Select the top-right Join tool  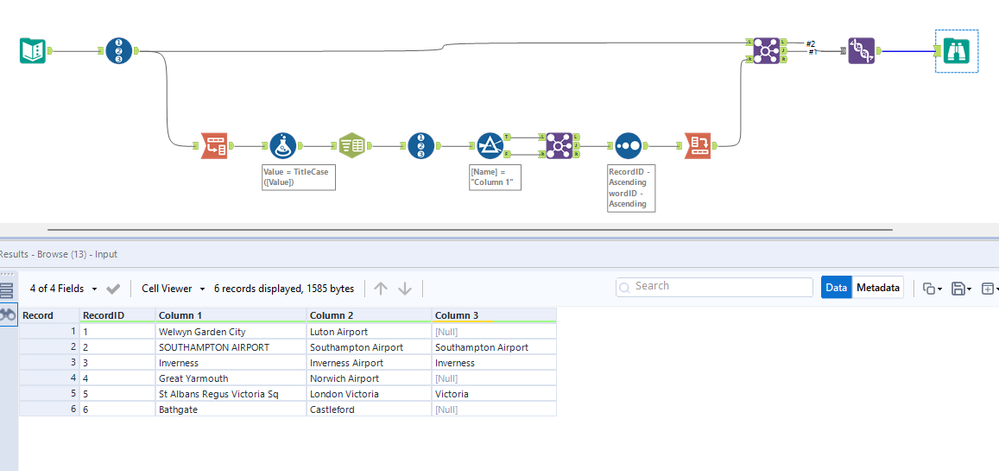pos(766,50)
